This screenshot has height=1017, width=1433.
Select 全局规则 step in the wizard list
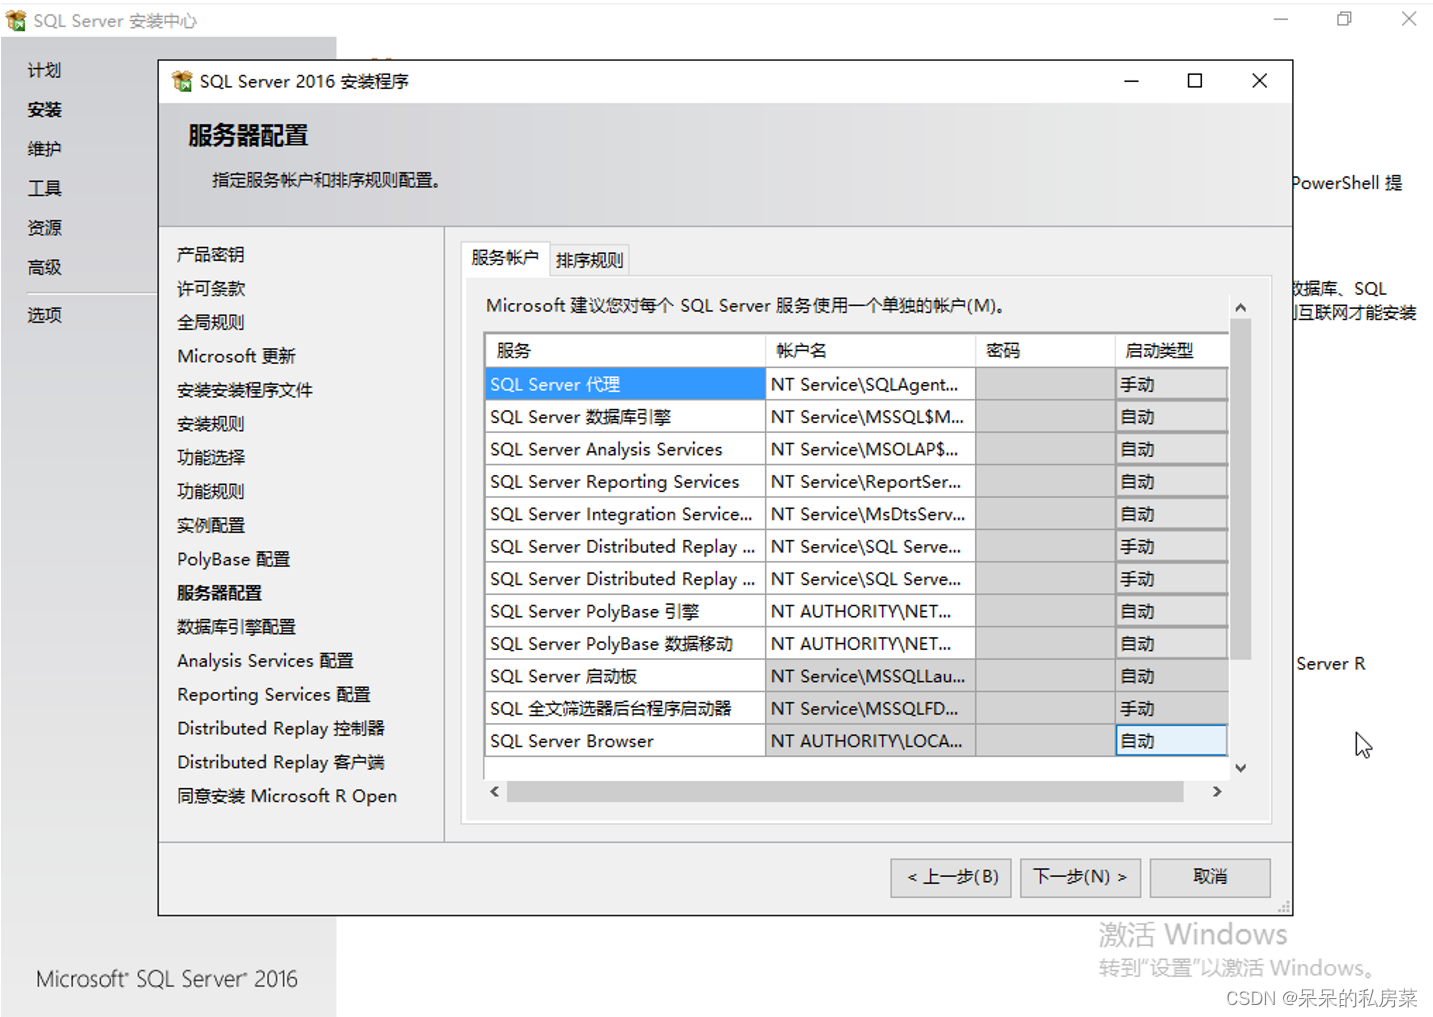[x=211, y=322]
